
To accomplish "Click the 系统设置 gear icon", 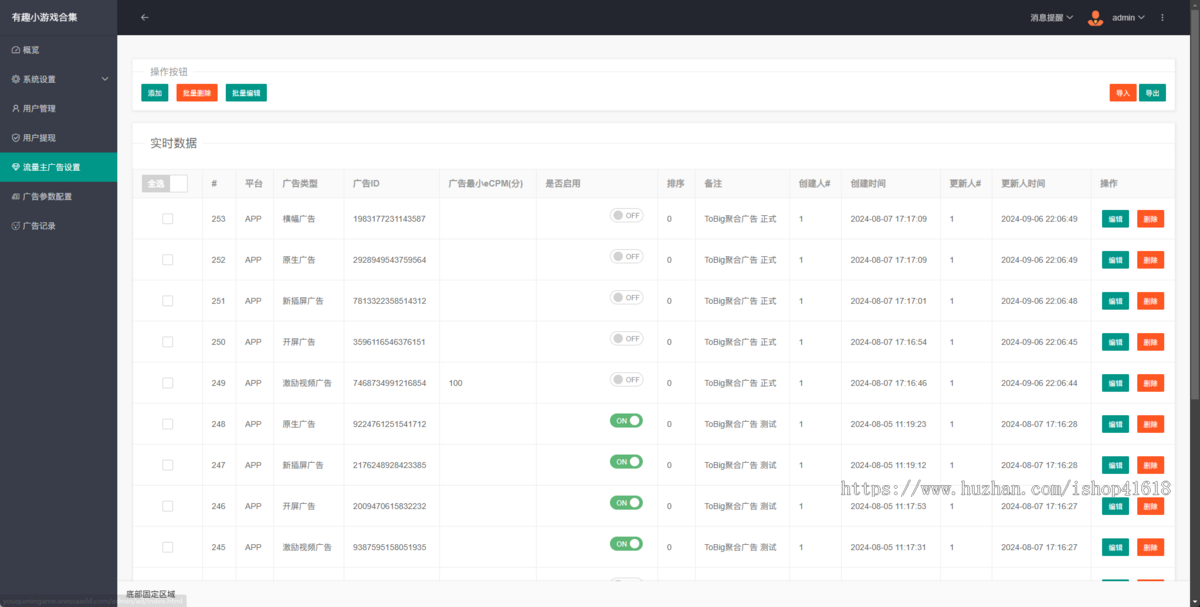I will [x=15, y=79].
